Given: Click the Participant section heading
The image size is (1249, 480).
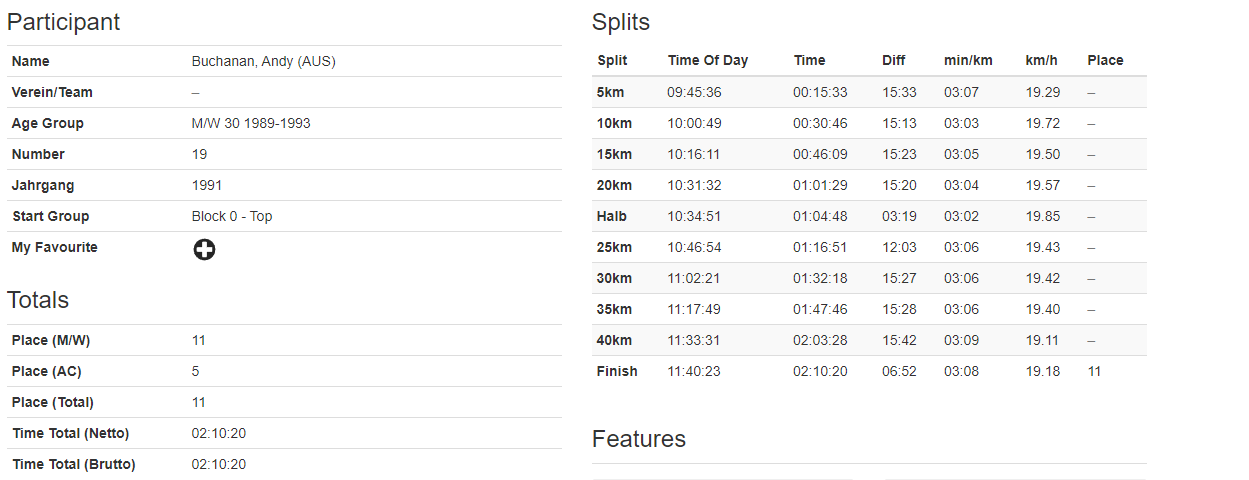Looking at the screenshot, I should (64, 22).
